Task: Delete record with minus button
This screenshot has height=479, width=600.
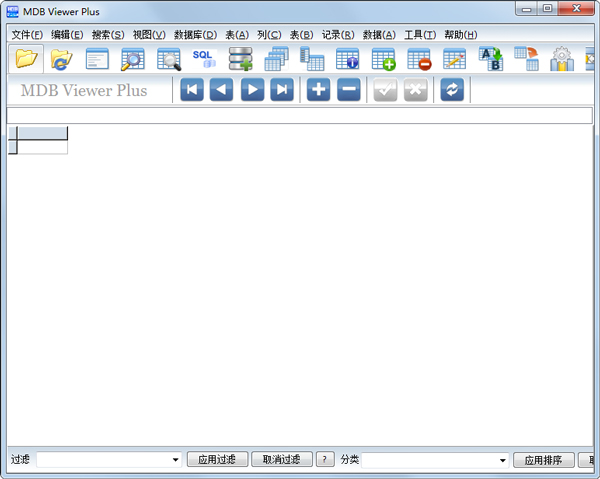Action: click(x=349, y=90)
